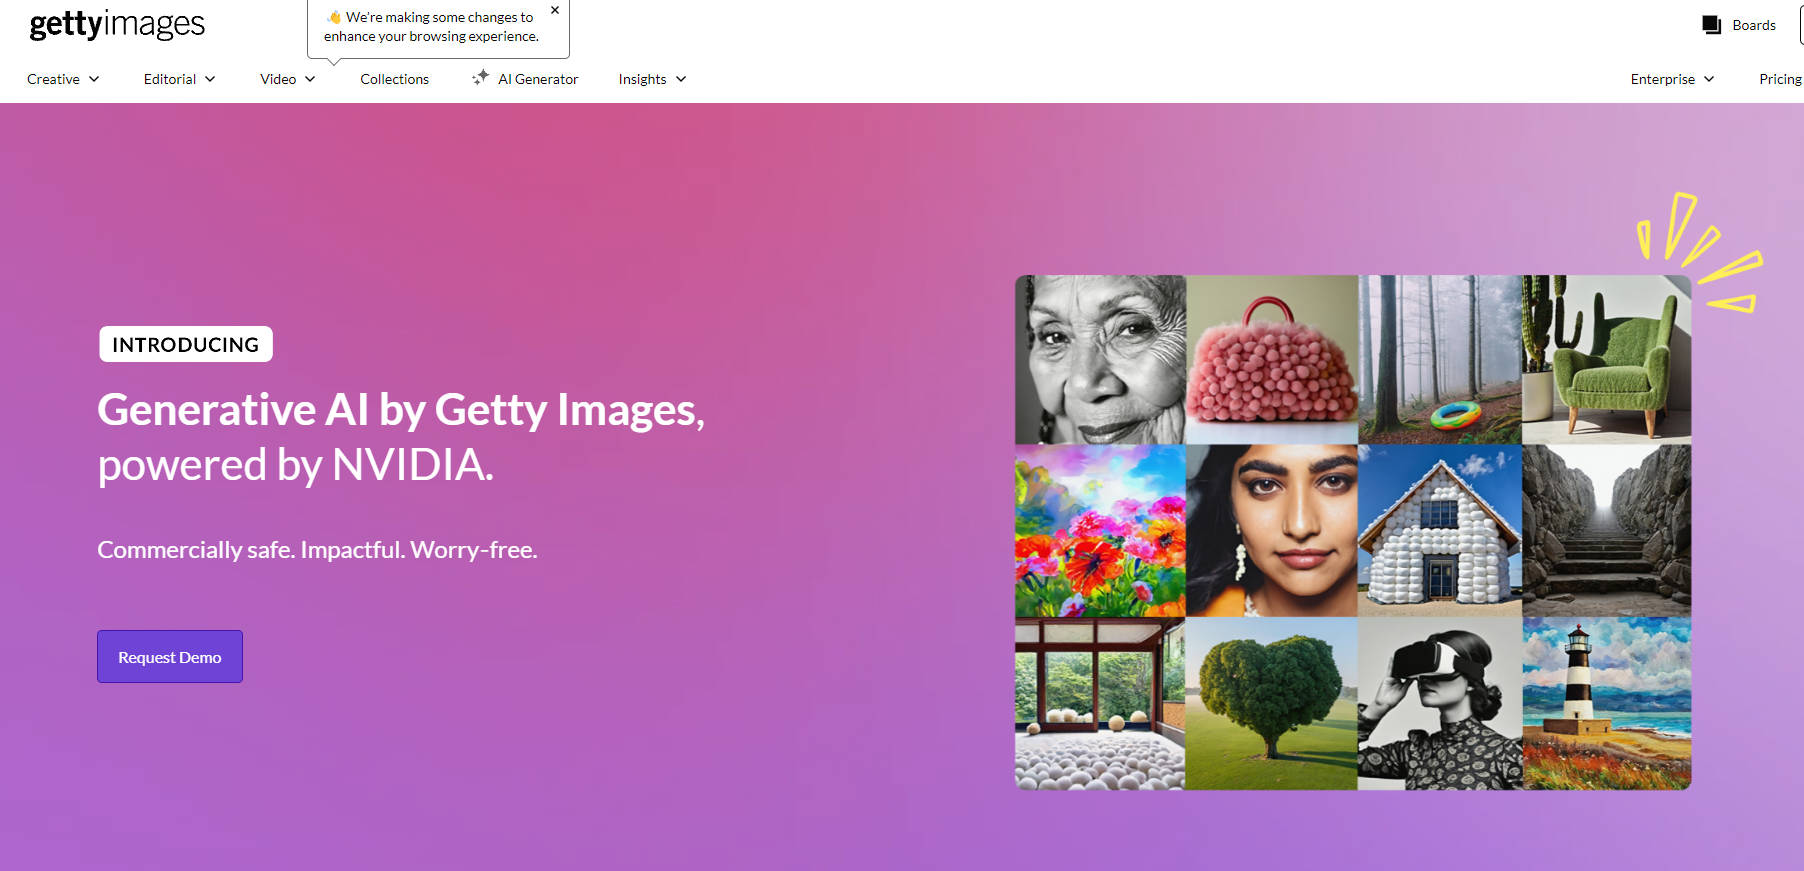
Task: Go to the Pricing page
Action: [x=1780, y=79]
